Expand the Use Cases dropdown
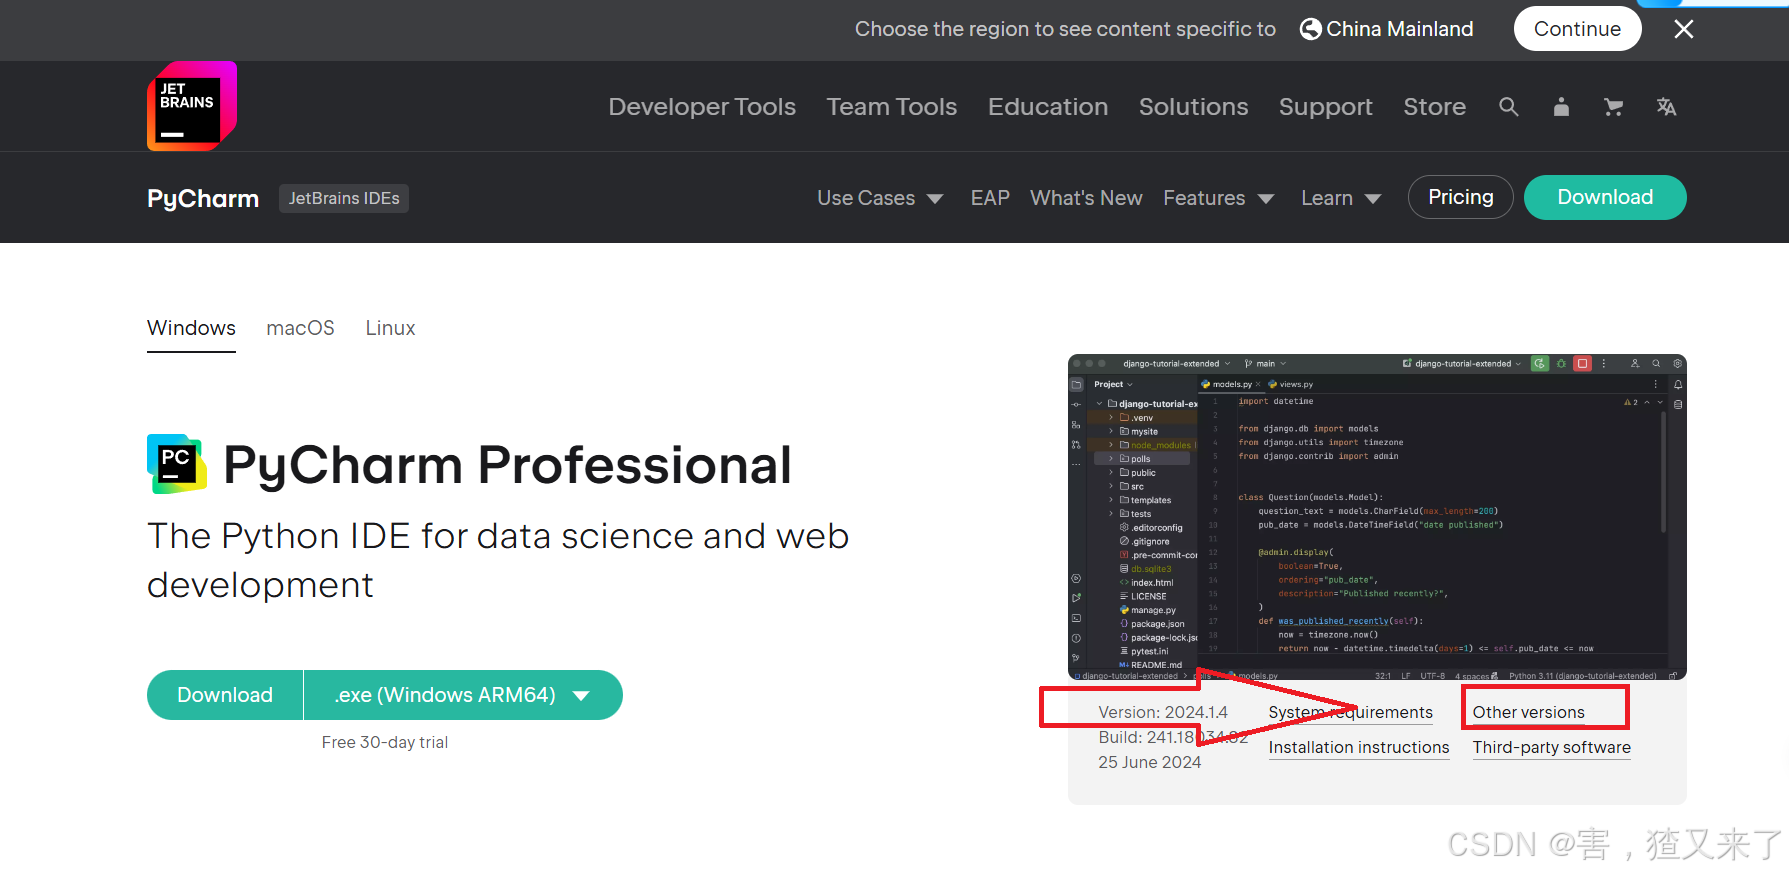1789x874 pixels. coord(880,198)
